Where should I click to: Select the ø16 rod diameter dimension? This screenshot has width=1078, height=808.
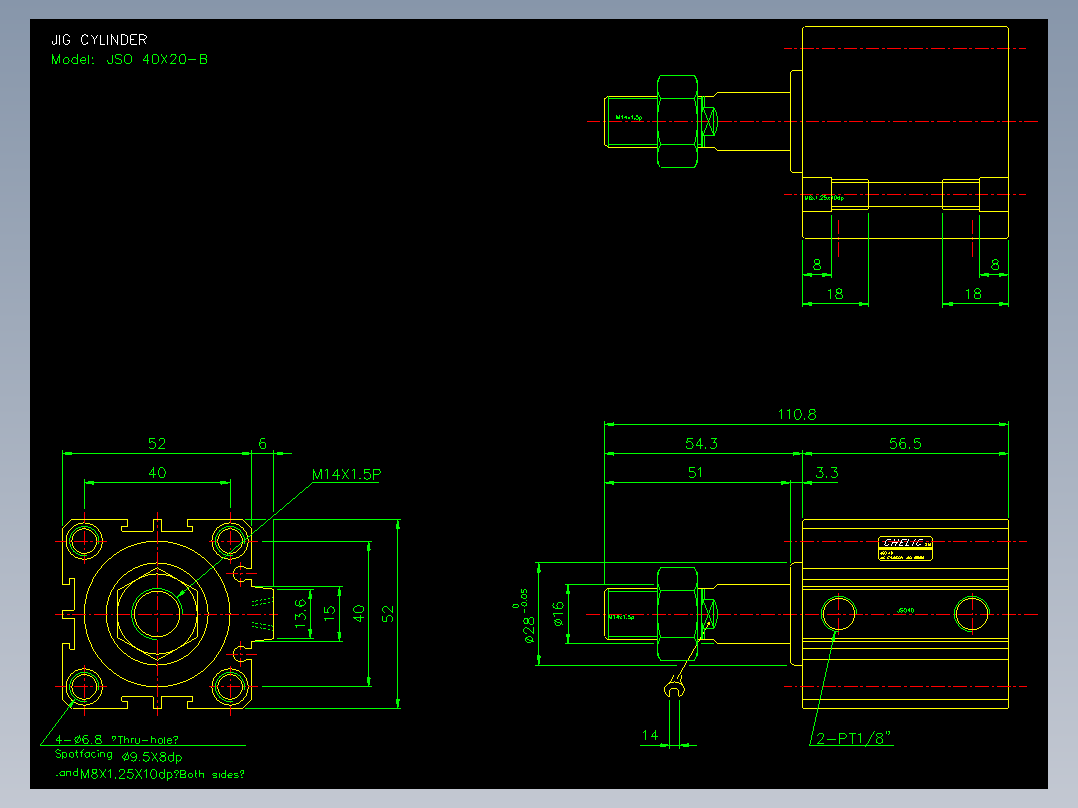[558, 613]
